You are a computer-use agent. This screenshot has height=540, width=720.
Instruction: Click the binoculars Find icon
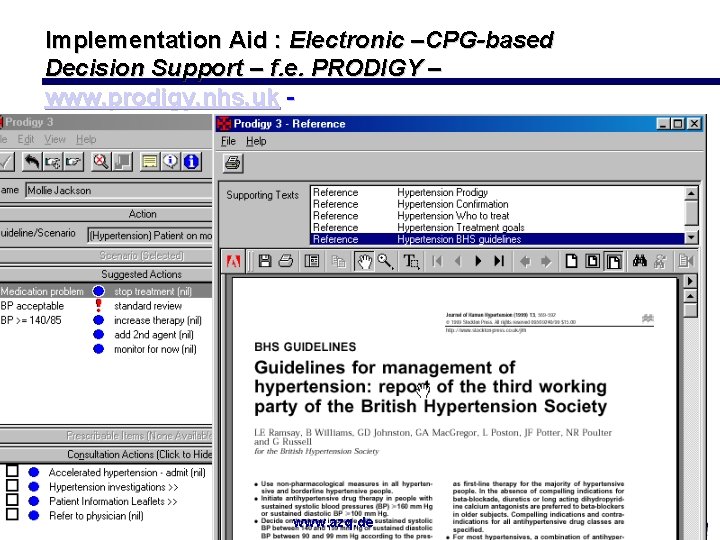tap(640, 261)
